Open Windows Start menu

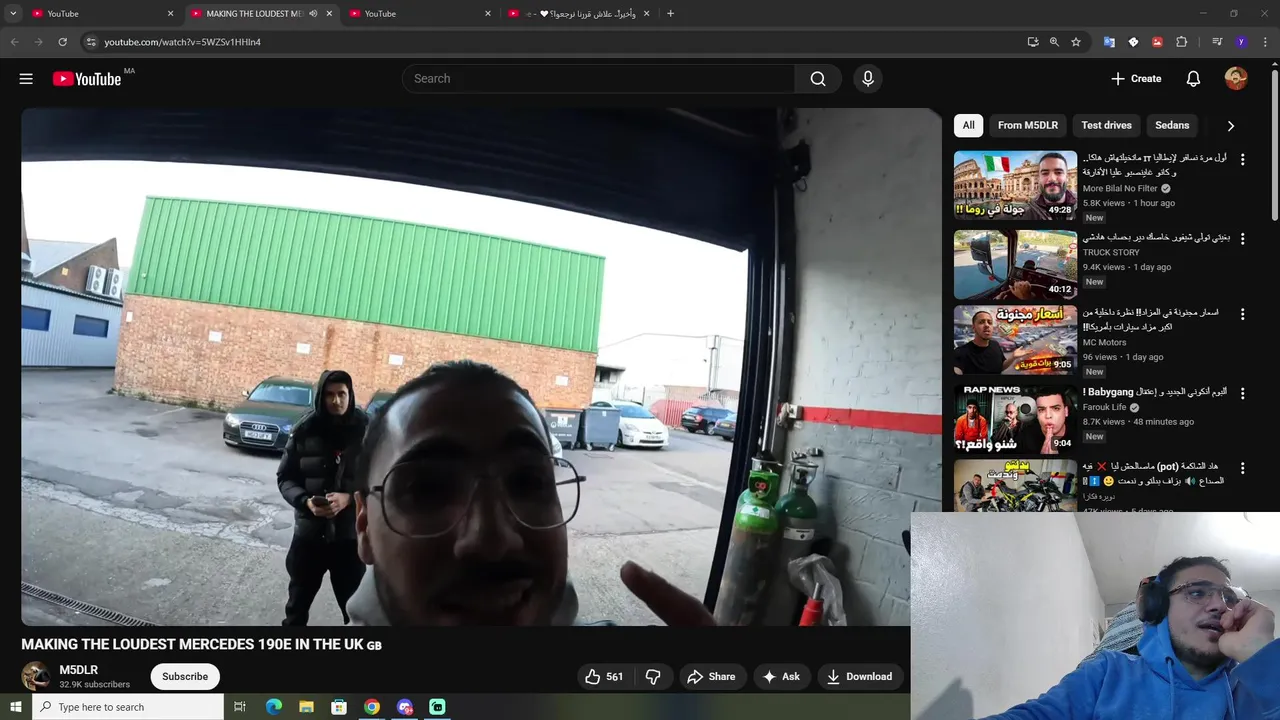[x=15, y=707]
